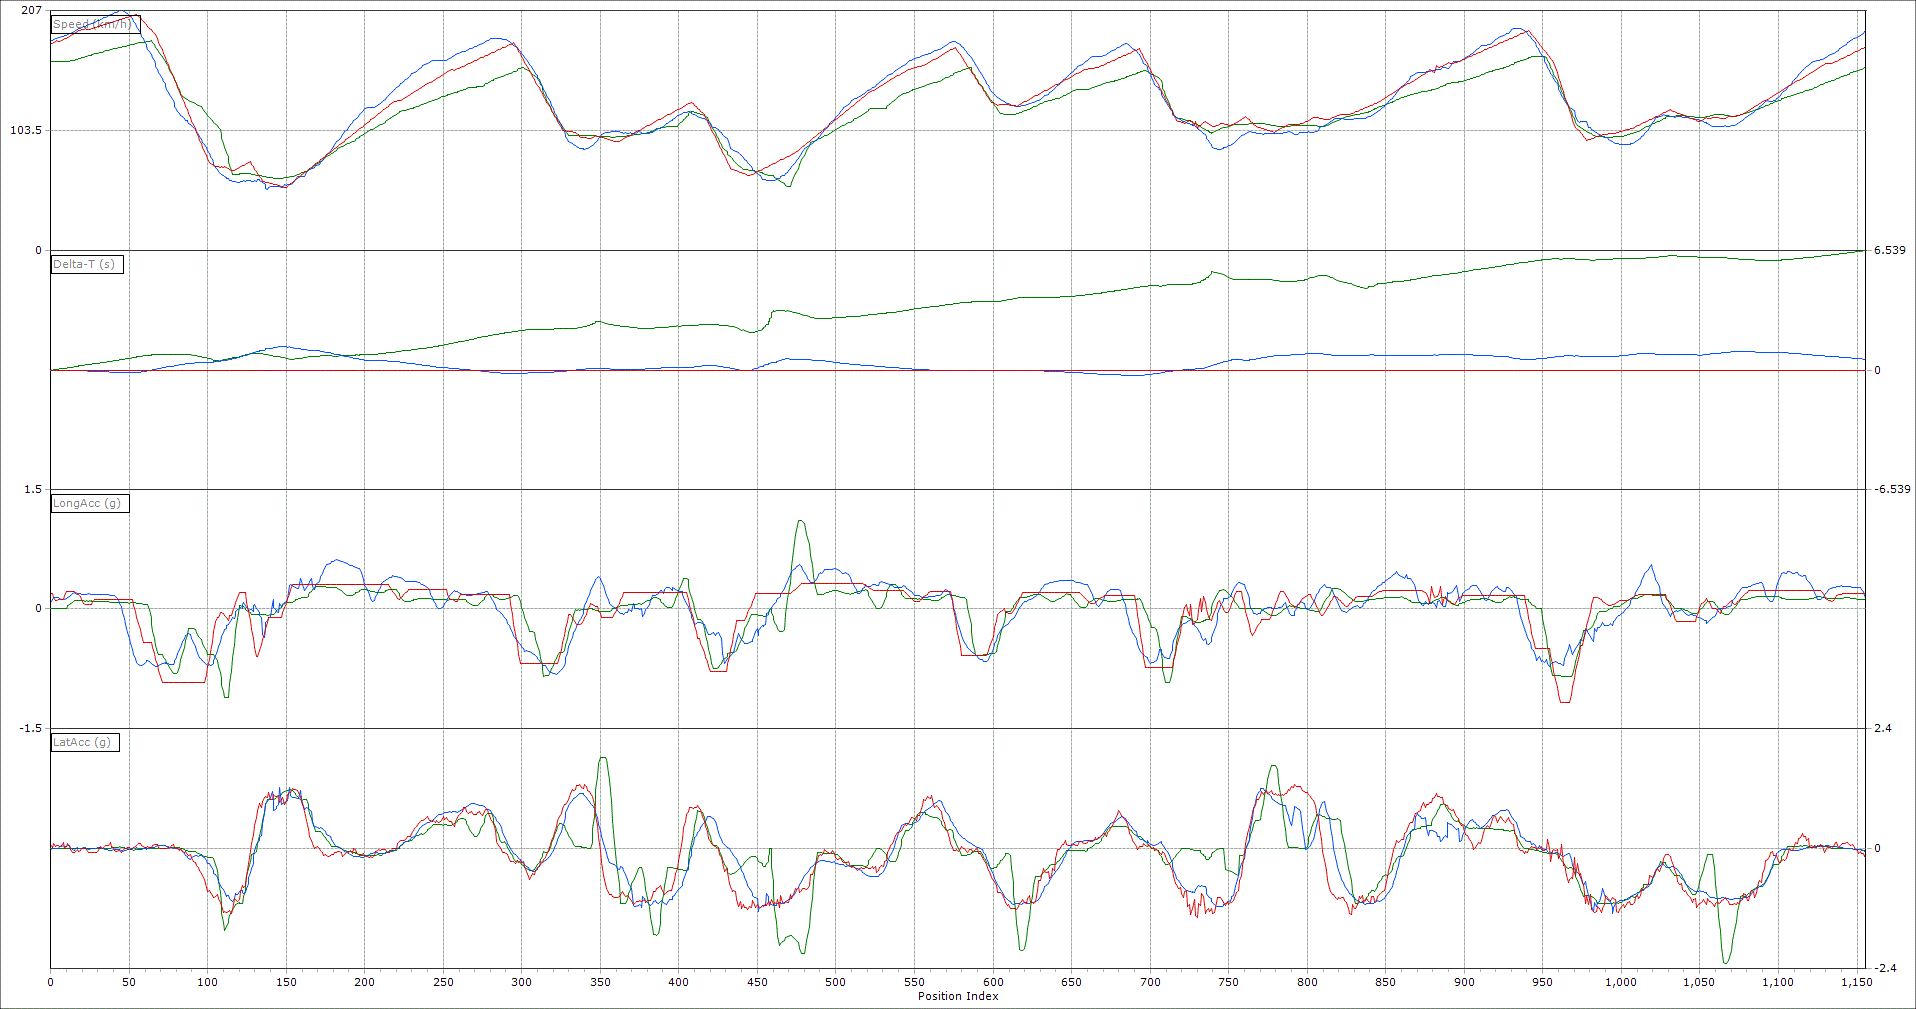The image size is (1916, 1009).
Task: Click the 500 tick on position axis
Action: tap(836, 982)
